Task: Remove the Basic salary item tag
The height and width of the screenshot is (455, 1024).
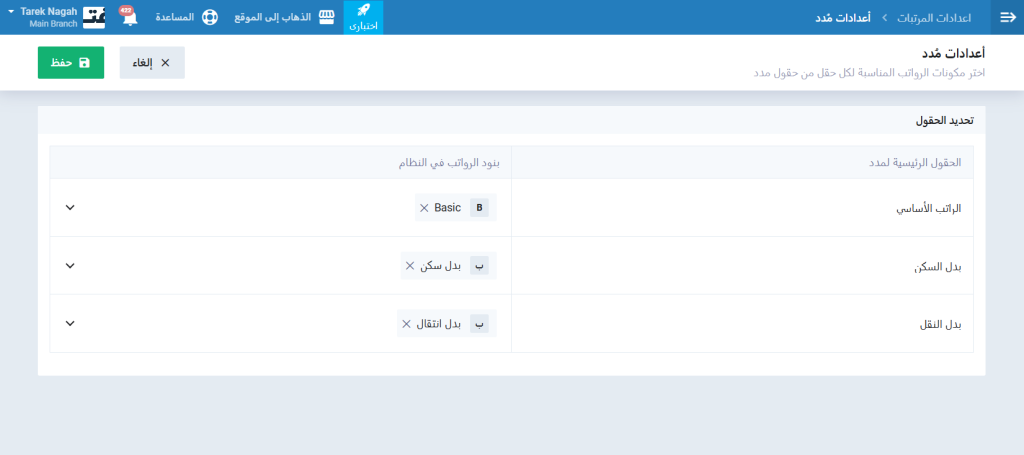Action: pyautogui.click(x=424, y=208)
